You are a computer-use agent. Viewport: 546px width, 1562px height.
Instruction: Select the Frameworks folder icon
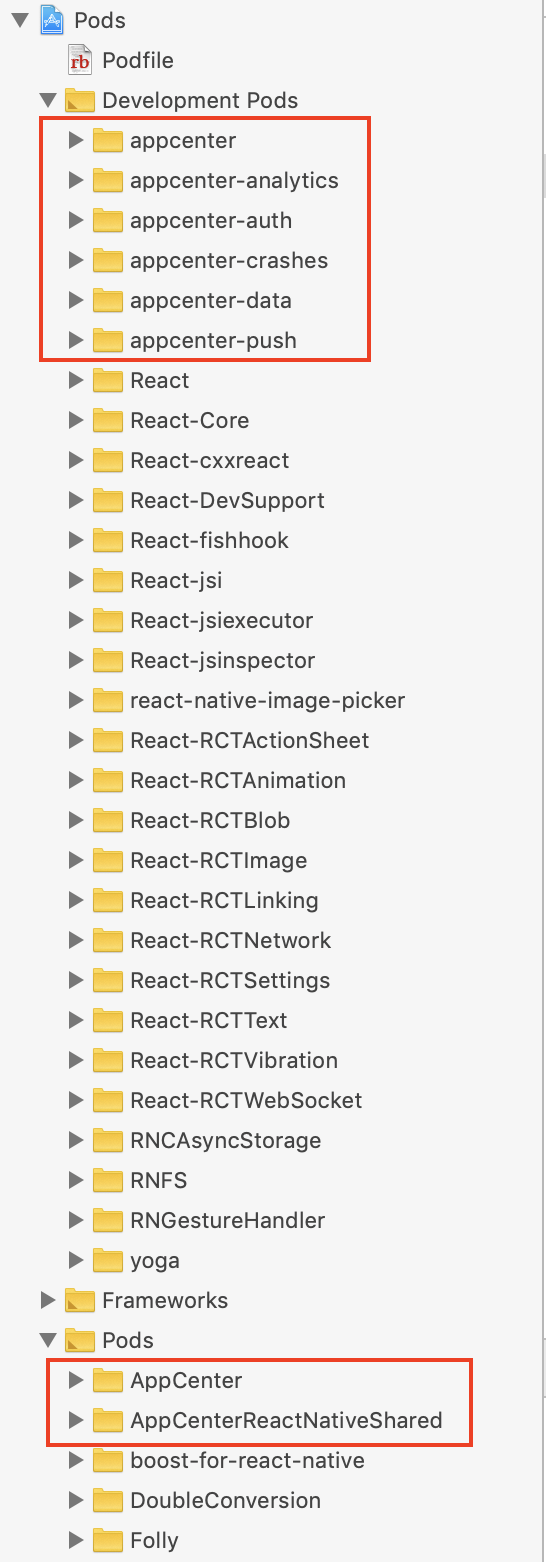79,1300
